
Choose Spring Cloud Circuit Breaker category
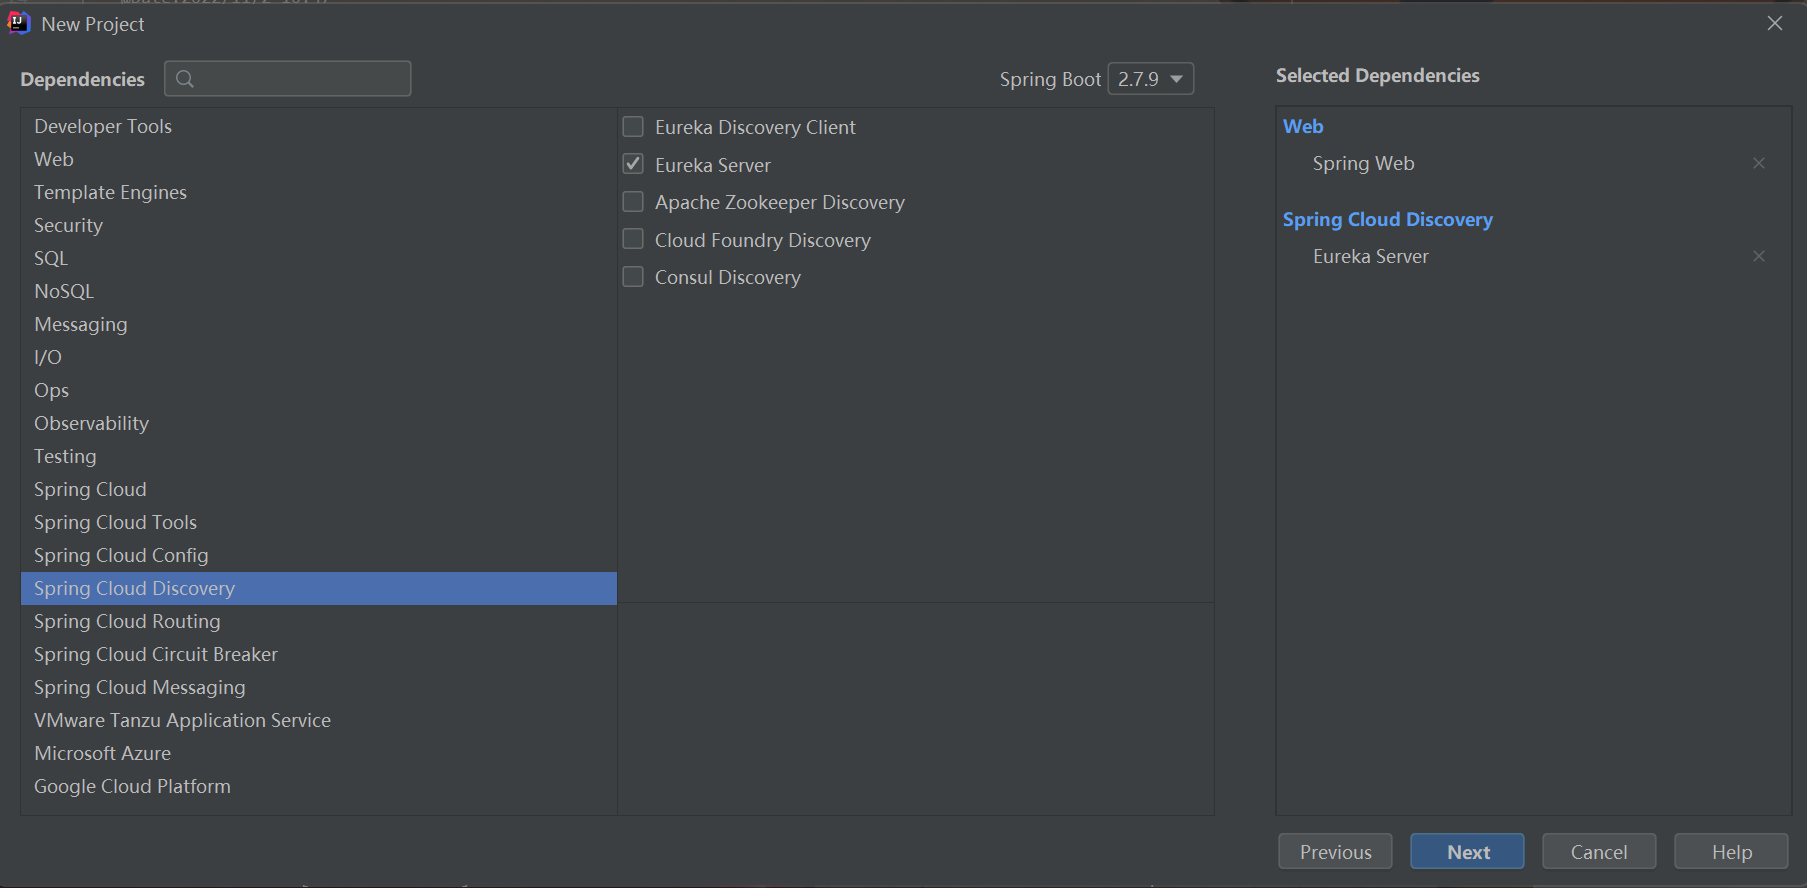click(156, 654)
